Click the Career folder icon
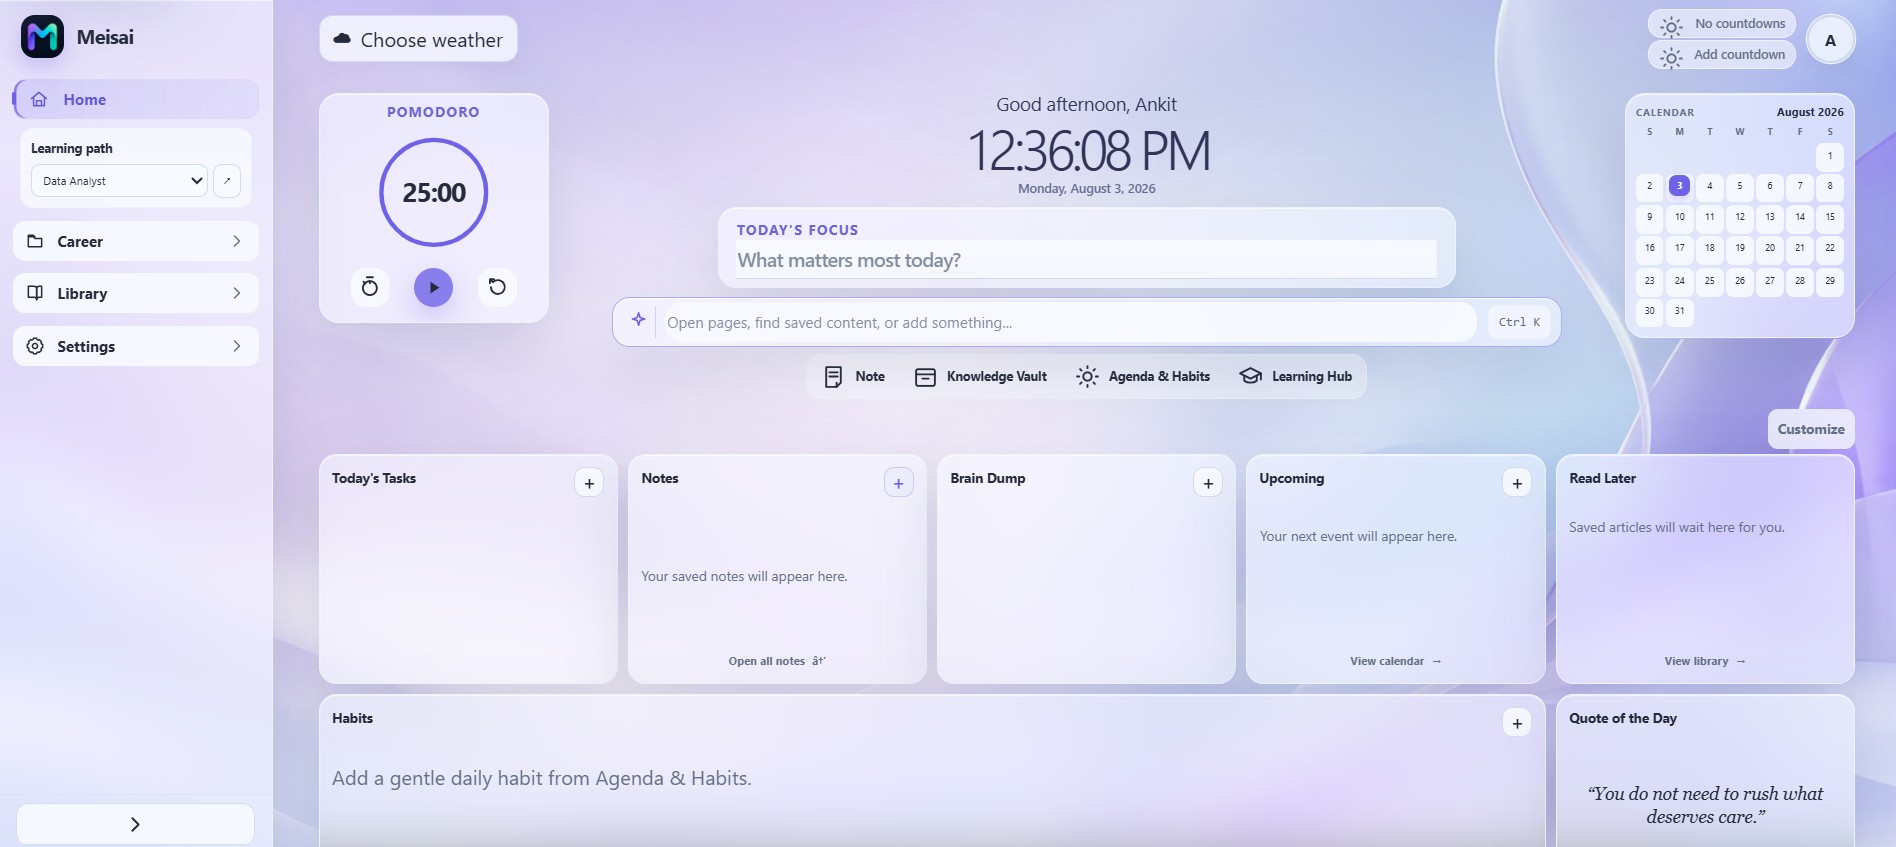This screenshot has width=1896, height=847. point(35,241)
